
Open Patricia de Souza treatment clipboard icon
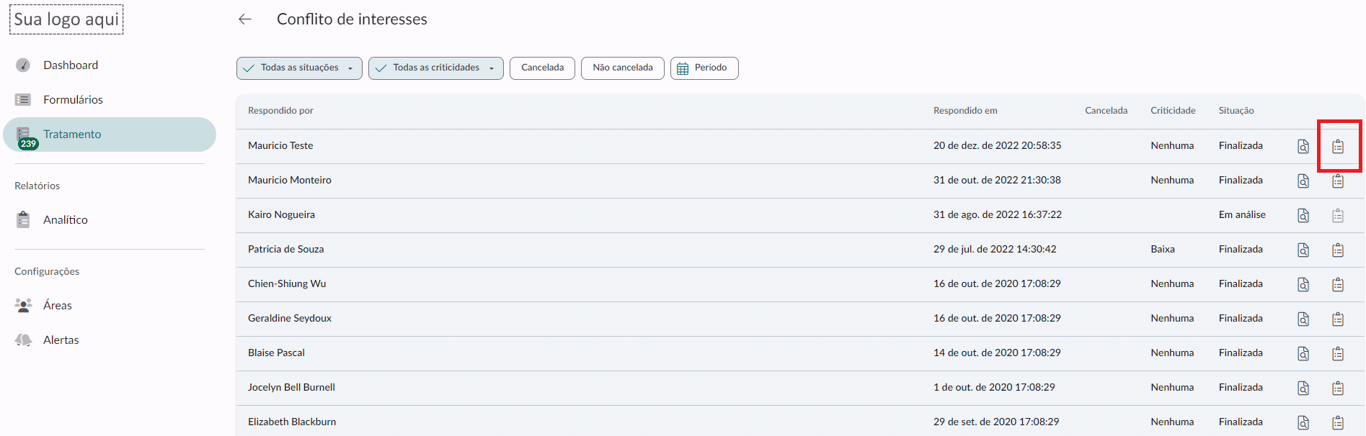(1338, 250)
